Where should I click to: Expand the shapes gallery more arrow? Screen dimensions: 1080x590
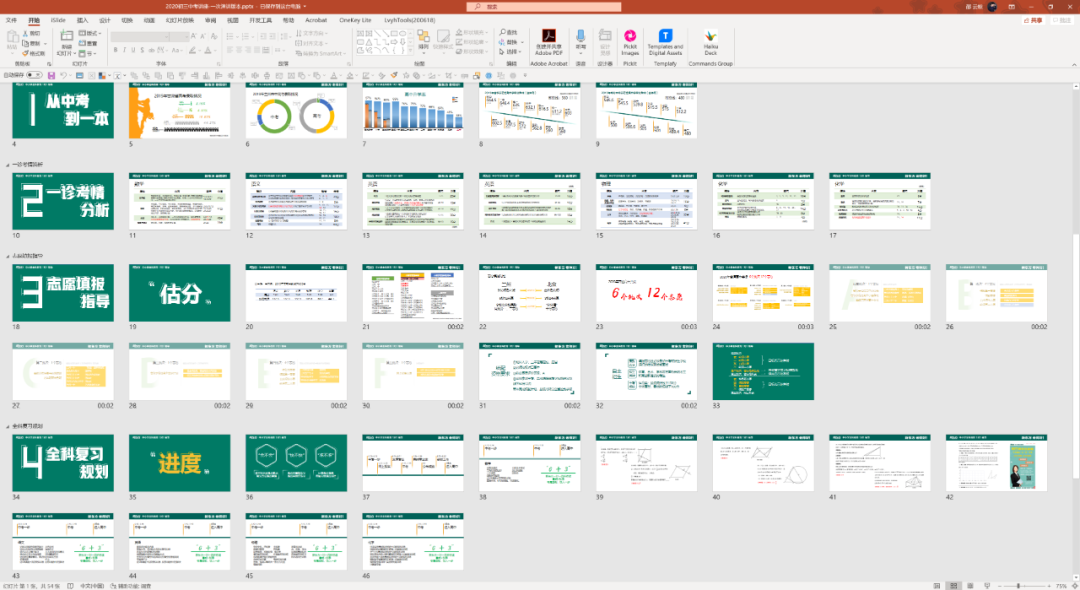(x=411, y=52)
